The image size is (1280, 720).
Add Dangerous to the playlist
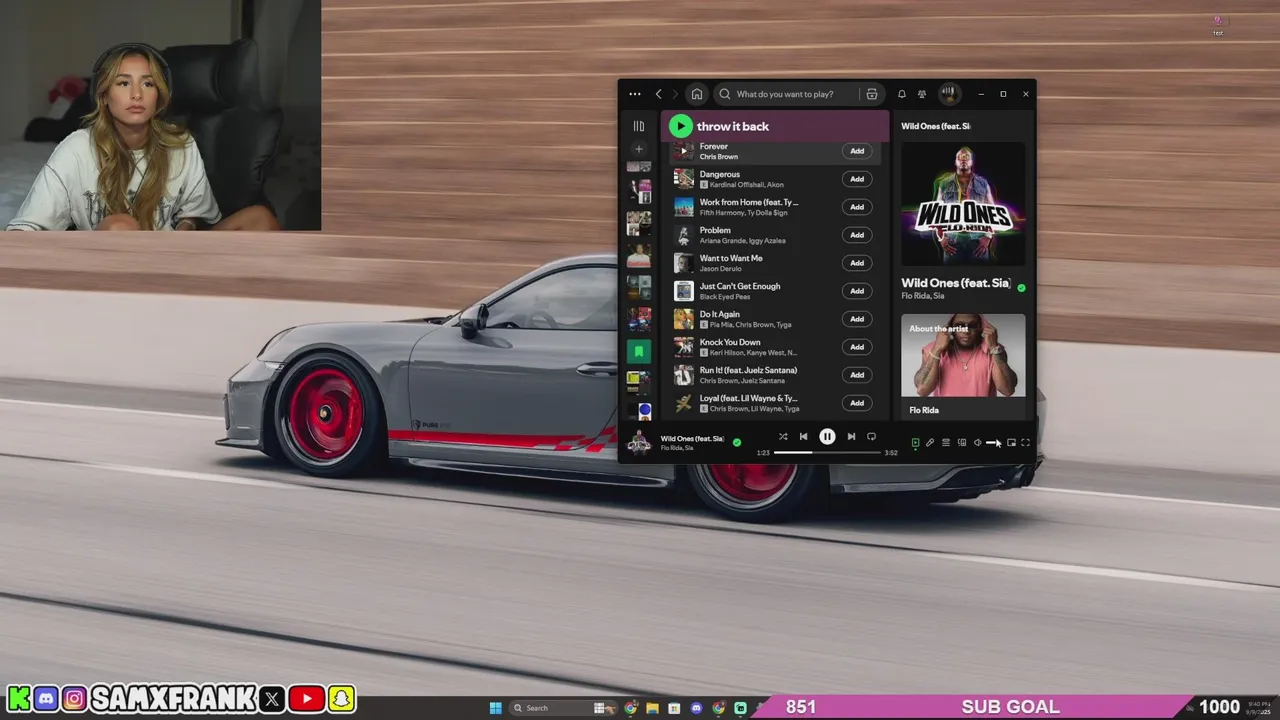(857, 179)
